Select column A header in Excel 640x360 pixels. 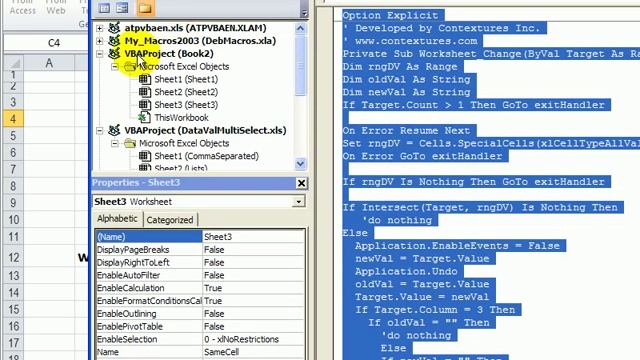click(49, 63)
